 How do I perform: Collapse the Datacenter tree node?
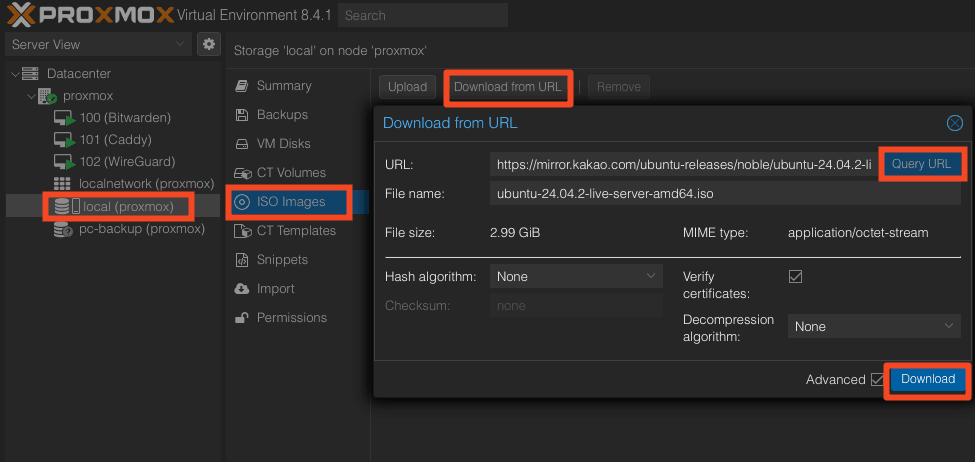15,73
